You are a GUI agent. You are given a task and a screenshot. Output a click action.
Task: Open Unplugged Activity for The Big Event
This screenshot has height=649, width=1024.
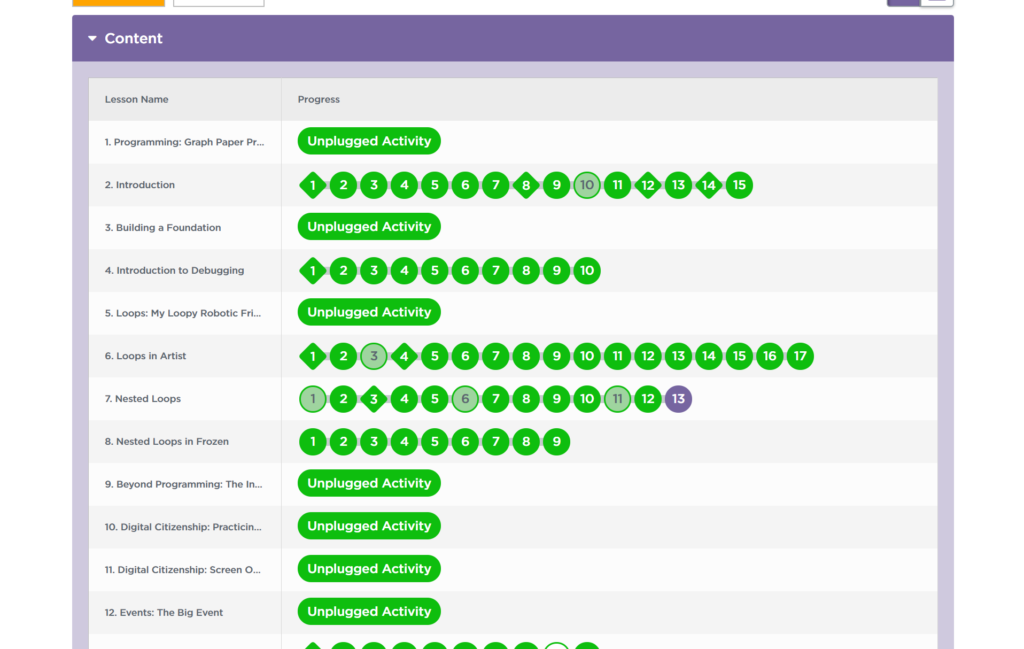click(x=369, y=612)
